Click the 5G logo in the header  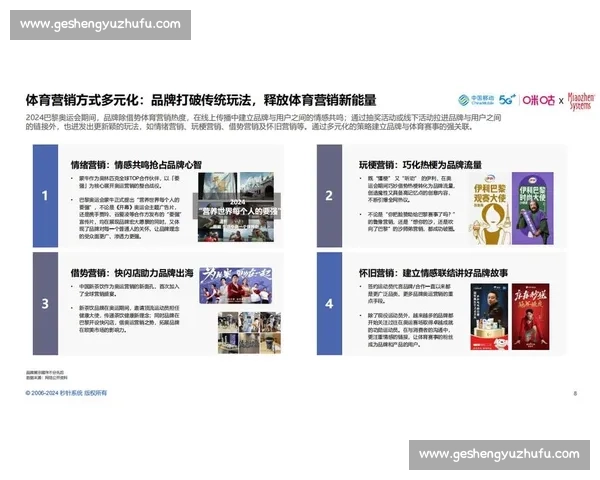tap(507, 100)
